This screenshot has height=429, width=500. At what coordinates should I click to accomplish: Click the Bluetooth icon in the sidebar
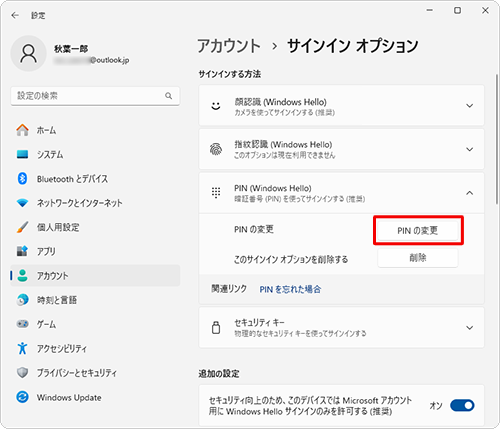(x=22, y=179)
